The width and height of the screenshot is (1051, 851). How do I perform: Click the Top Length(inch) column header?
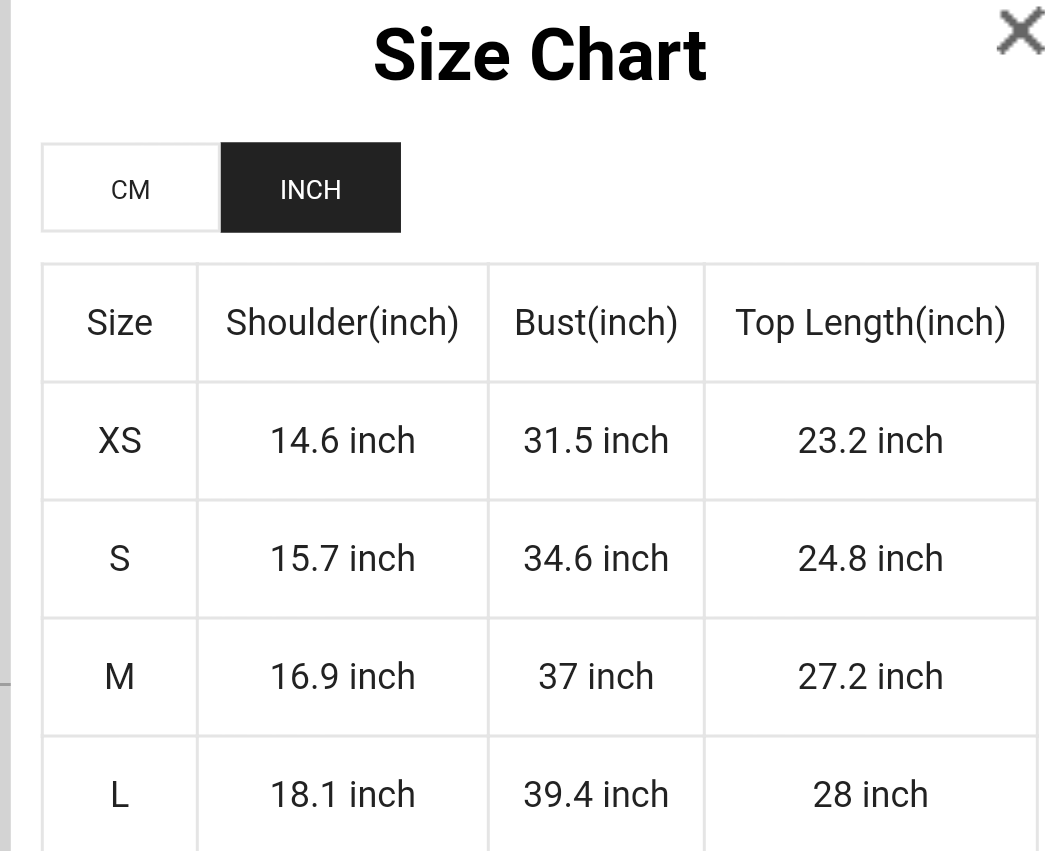[x=870, y=323]
